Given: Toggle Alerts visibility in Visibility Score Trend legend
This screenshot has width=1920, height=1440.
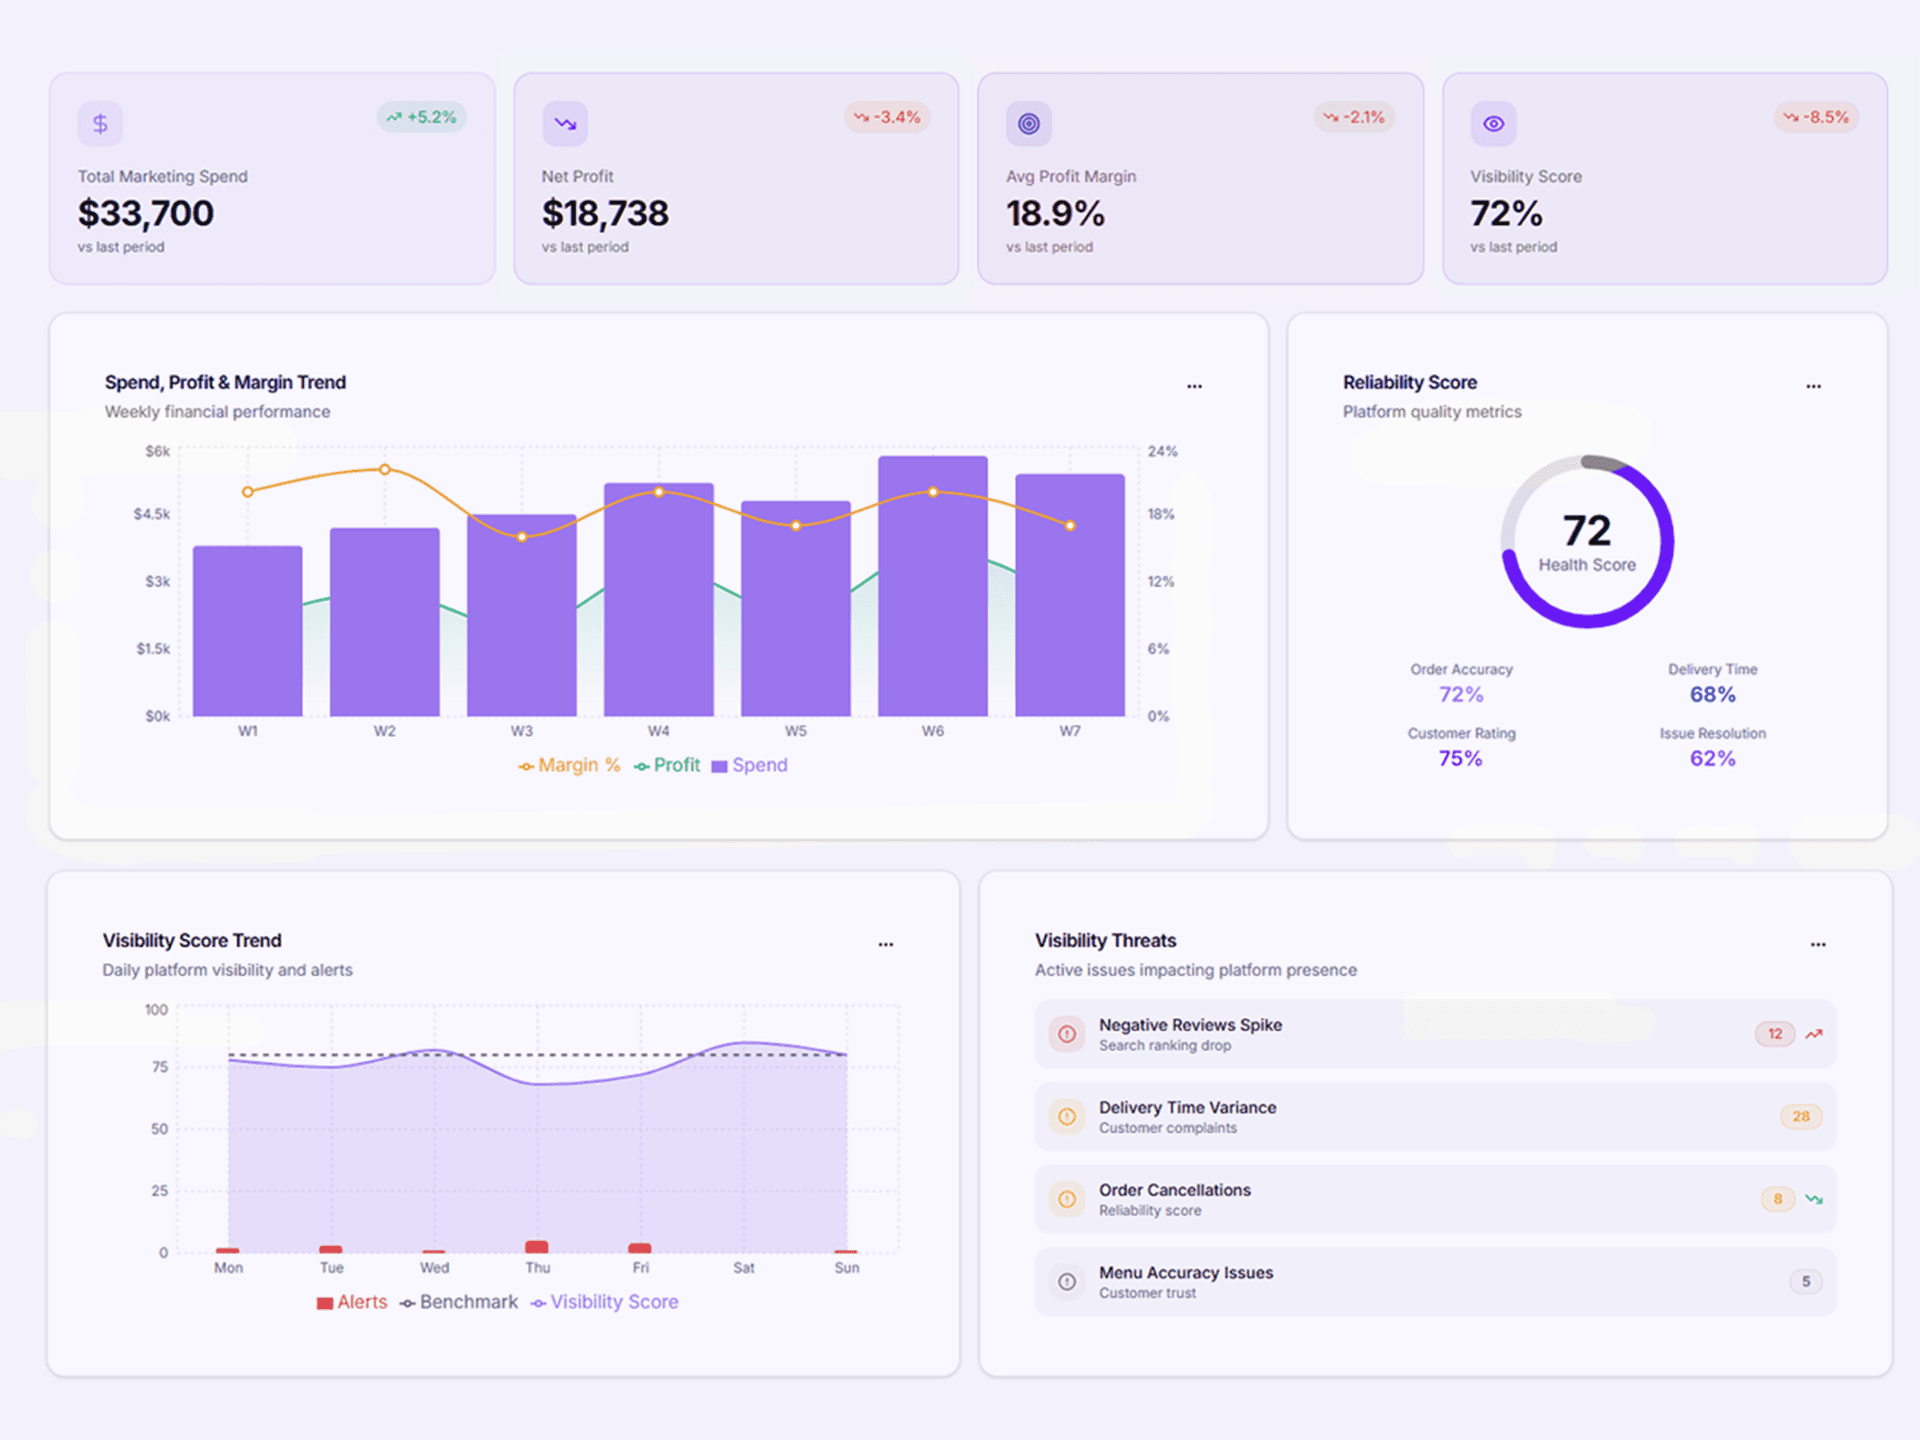Looking at the screenshot, I should 352,1302.
